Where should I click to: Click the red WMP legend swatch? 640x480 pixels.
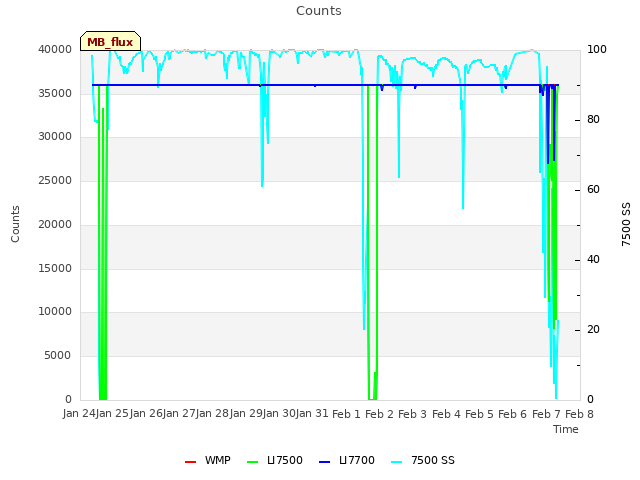190,462
